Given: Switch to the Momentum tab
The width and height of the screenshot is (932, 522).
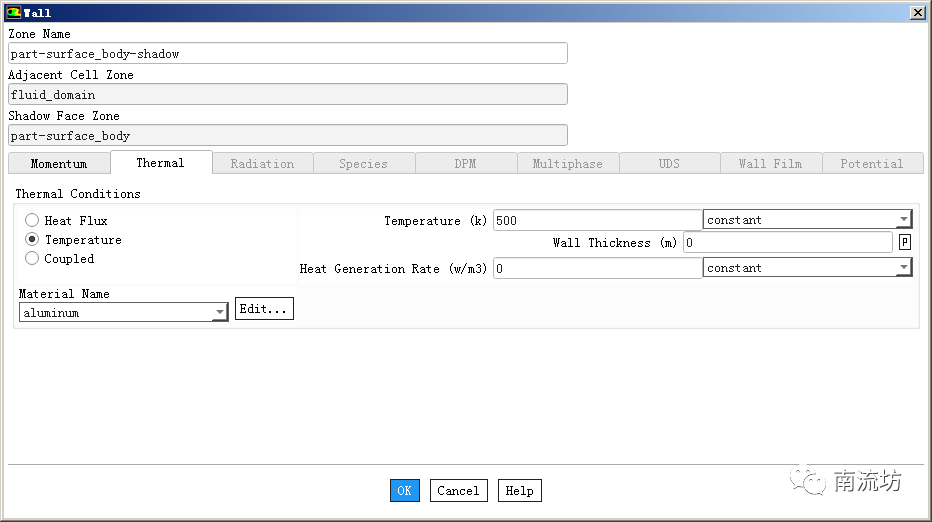Looking at the screenshot, I should 59,163.
